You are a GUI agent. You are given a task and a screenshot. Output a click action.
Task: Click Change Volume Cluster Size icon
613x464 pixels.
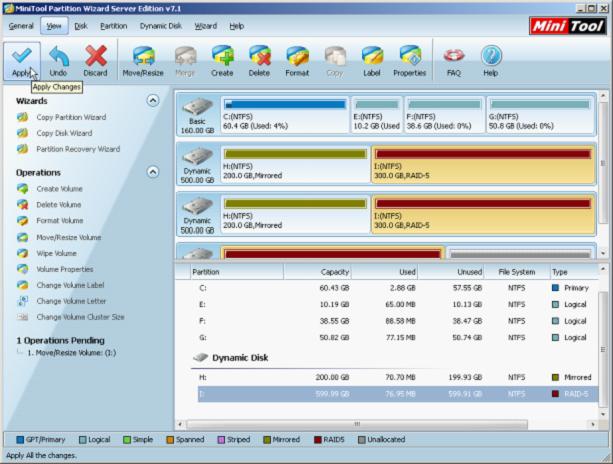point(23,317)
